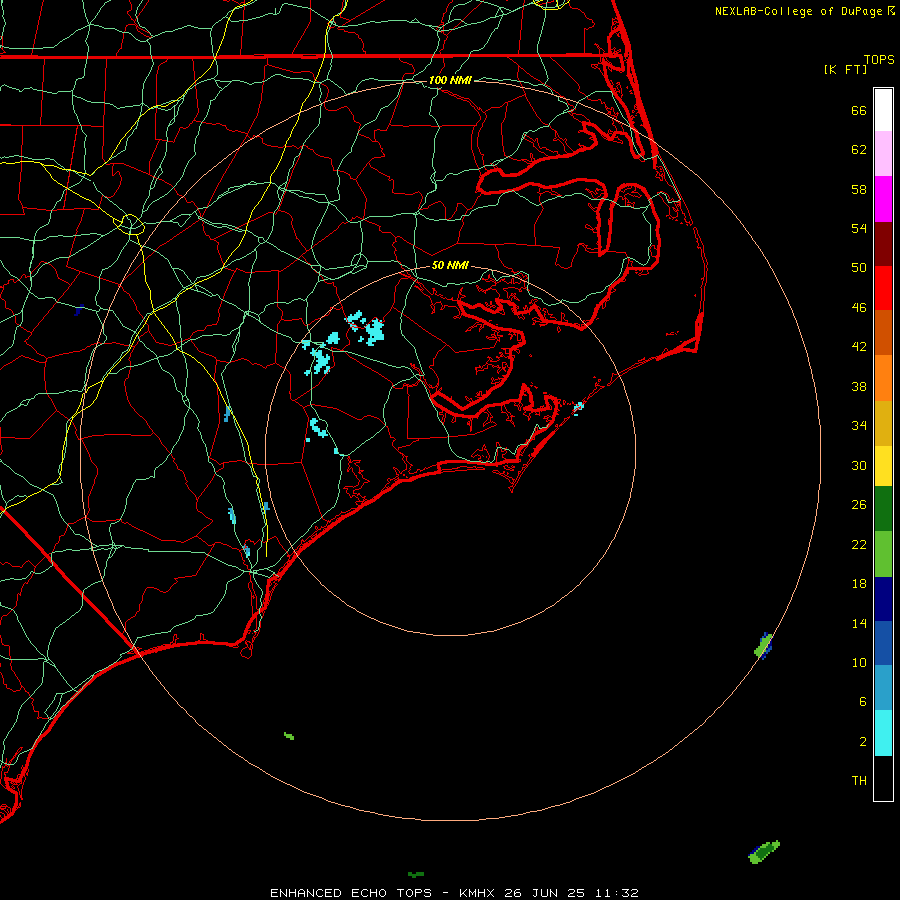Click the light green 22 kft swatch

click(x=883, y=554)
